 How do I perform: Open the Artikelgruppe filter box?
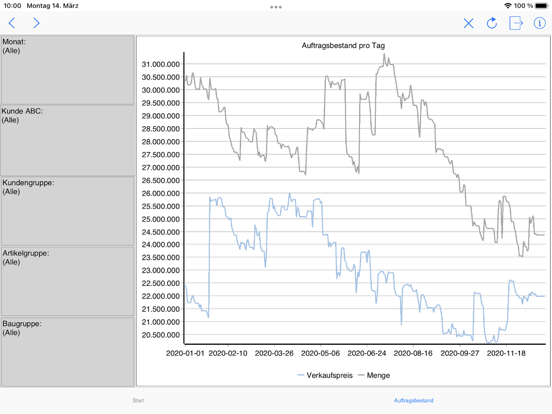click(x=67, y=281)
